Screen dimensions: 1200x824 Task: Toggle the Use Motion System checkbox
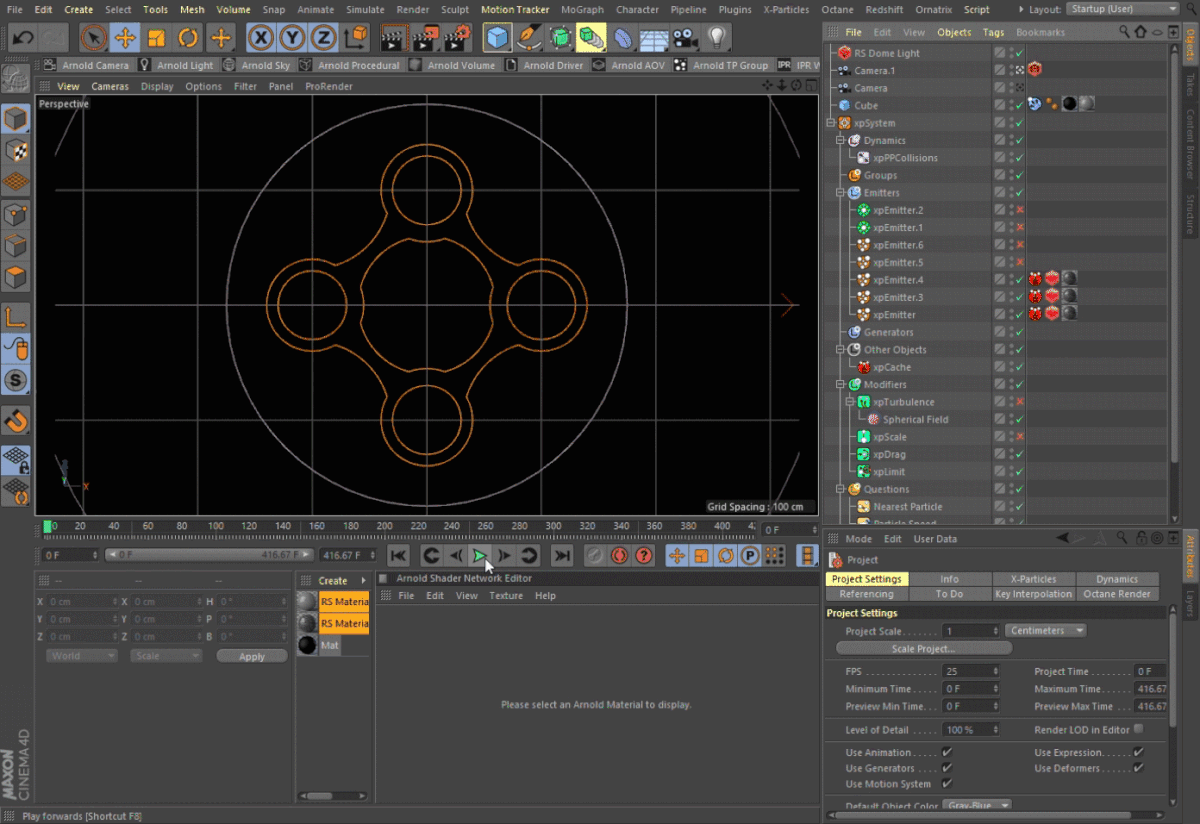pyautogui.click(x=947, y=784)
